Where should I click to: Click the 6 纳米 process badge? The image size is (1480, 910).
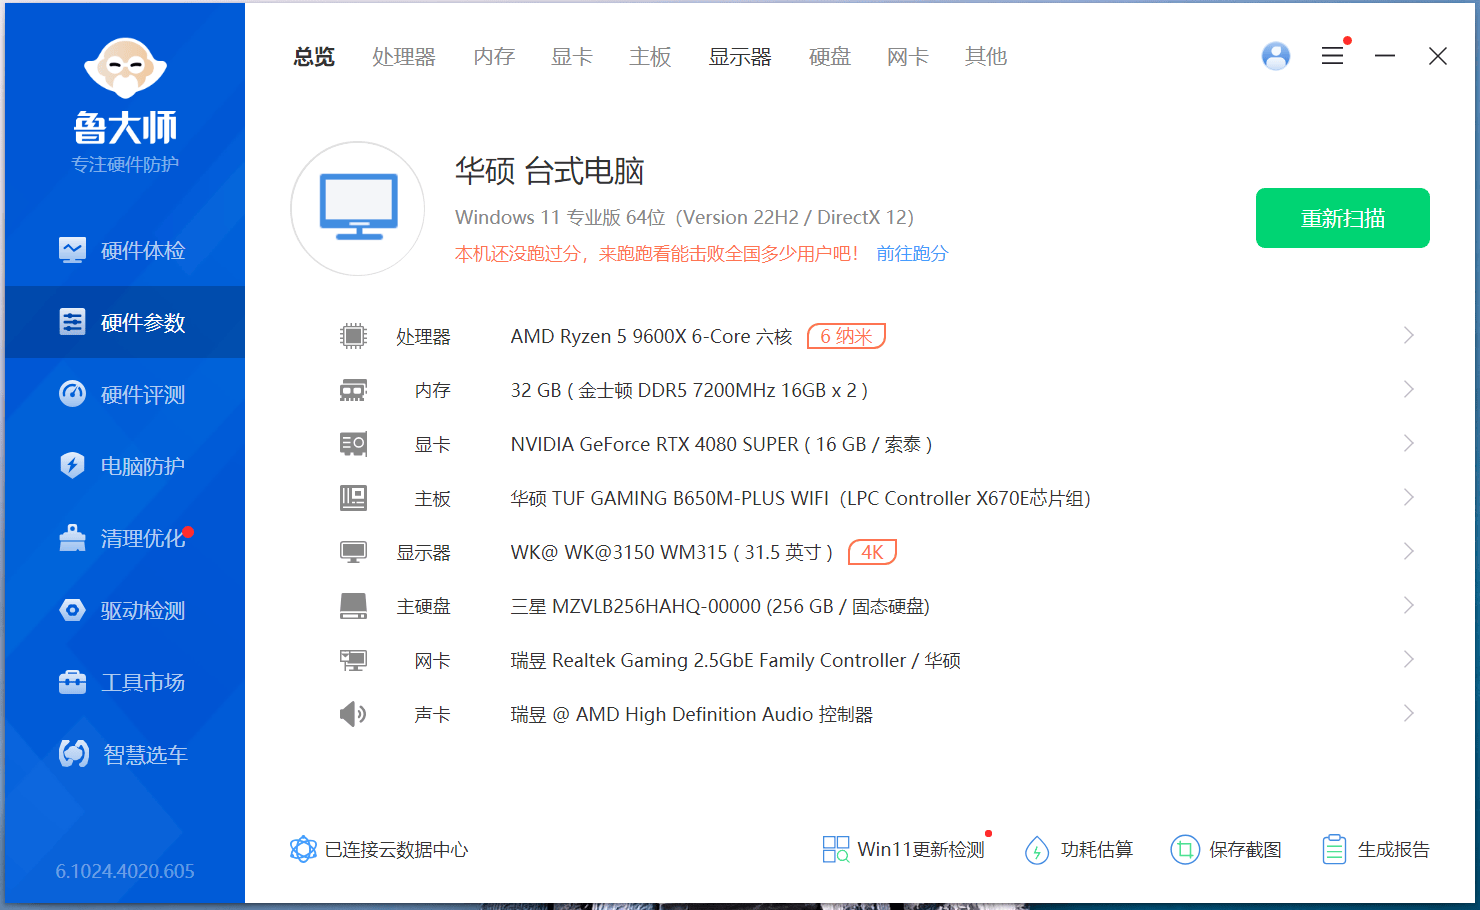point(846,336)
